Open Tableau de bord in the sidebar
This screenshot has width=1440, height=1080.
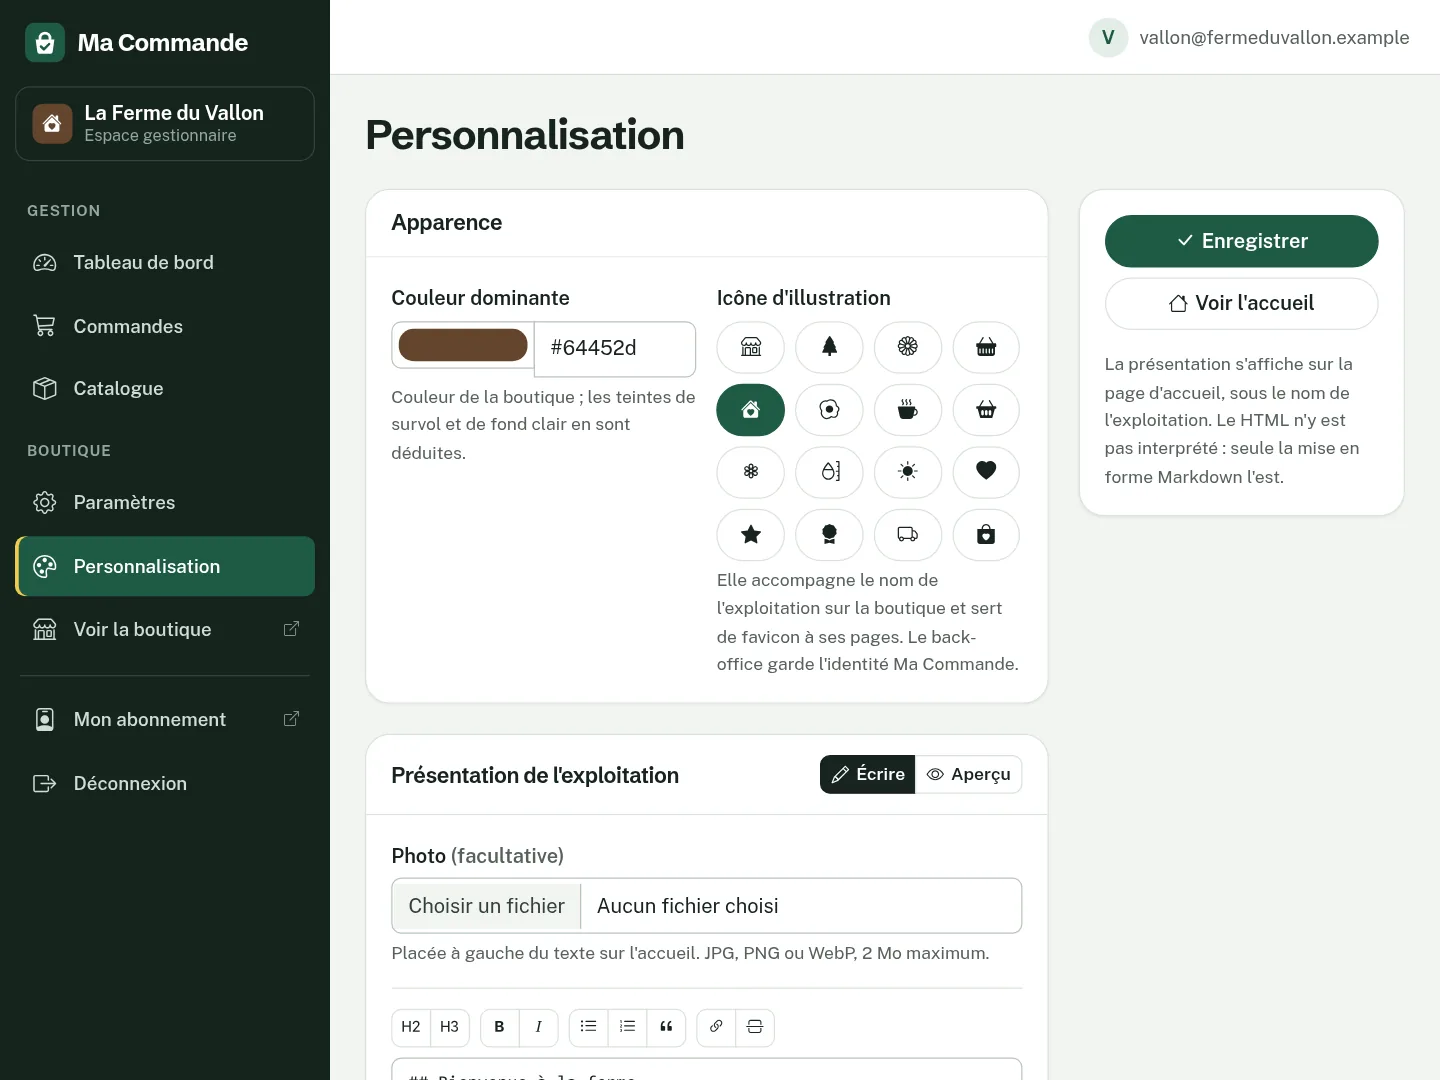pos(165,263)
